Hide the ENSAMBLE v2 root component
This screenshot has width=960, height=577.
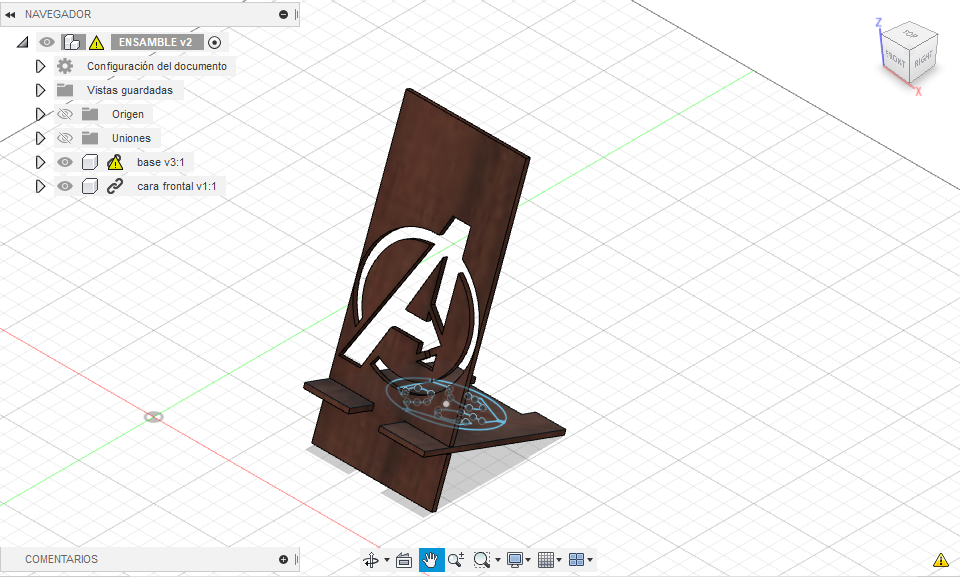(x=47, y=42)
